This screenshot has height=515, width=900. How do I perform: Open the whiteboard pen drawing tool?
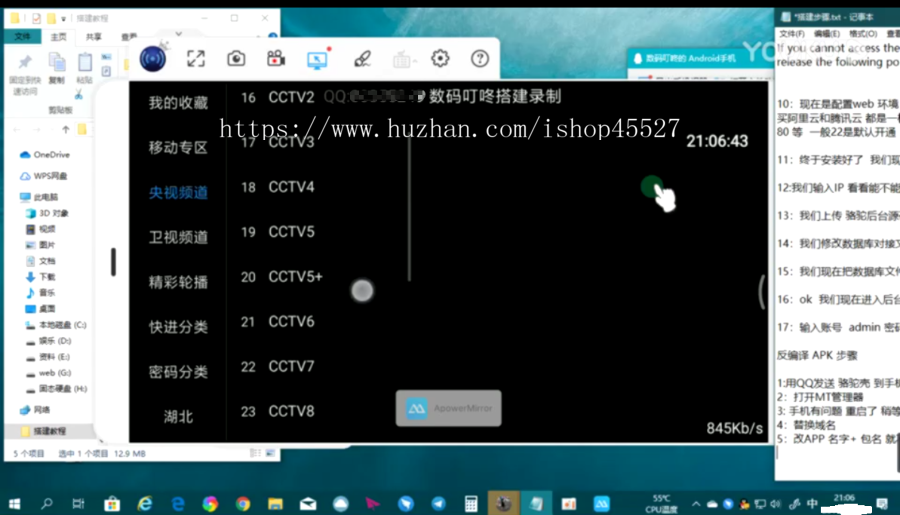(362, 59)
